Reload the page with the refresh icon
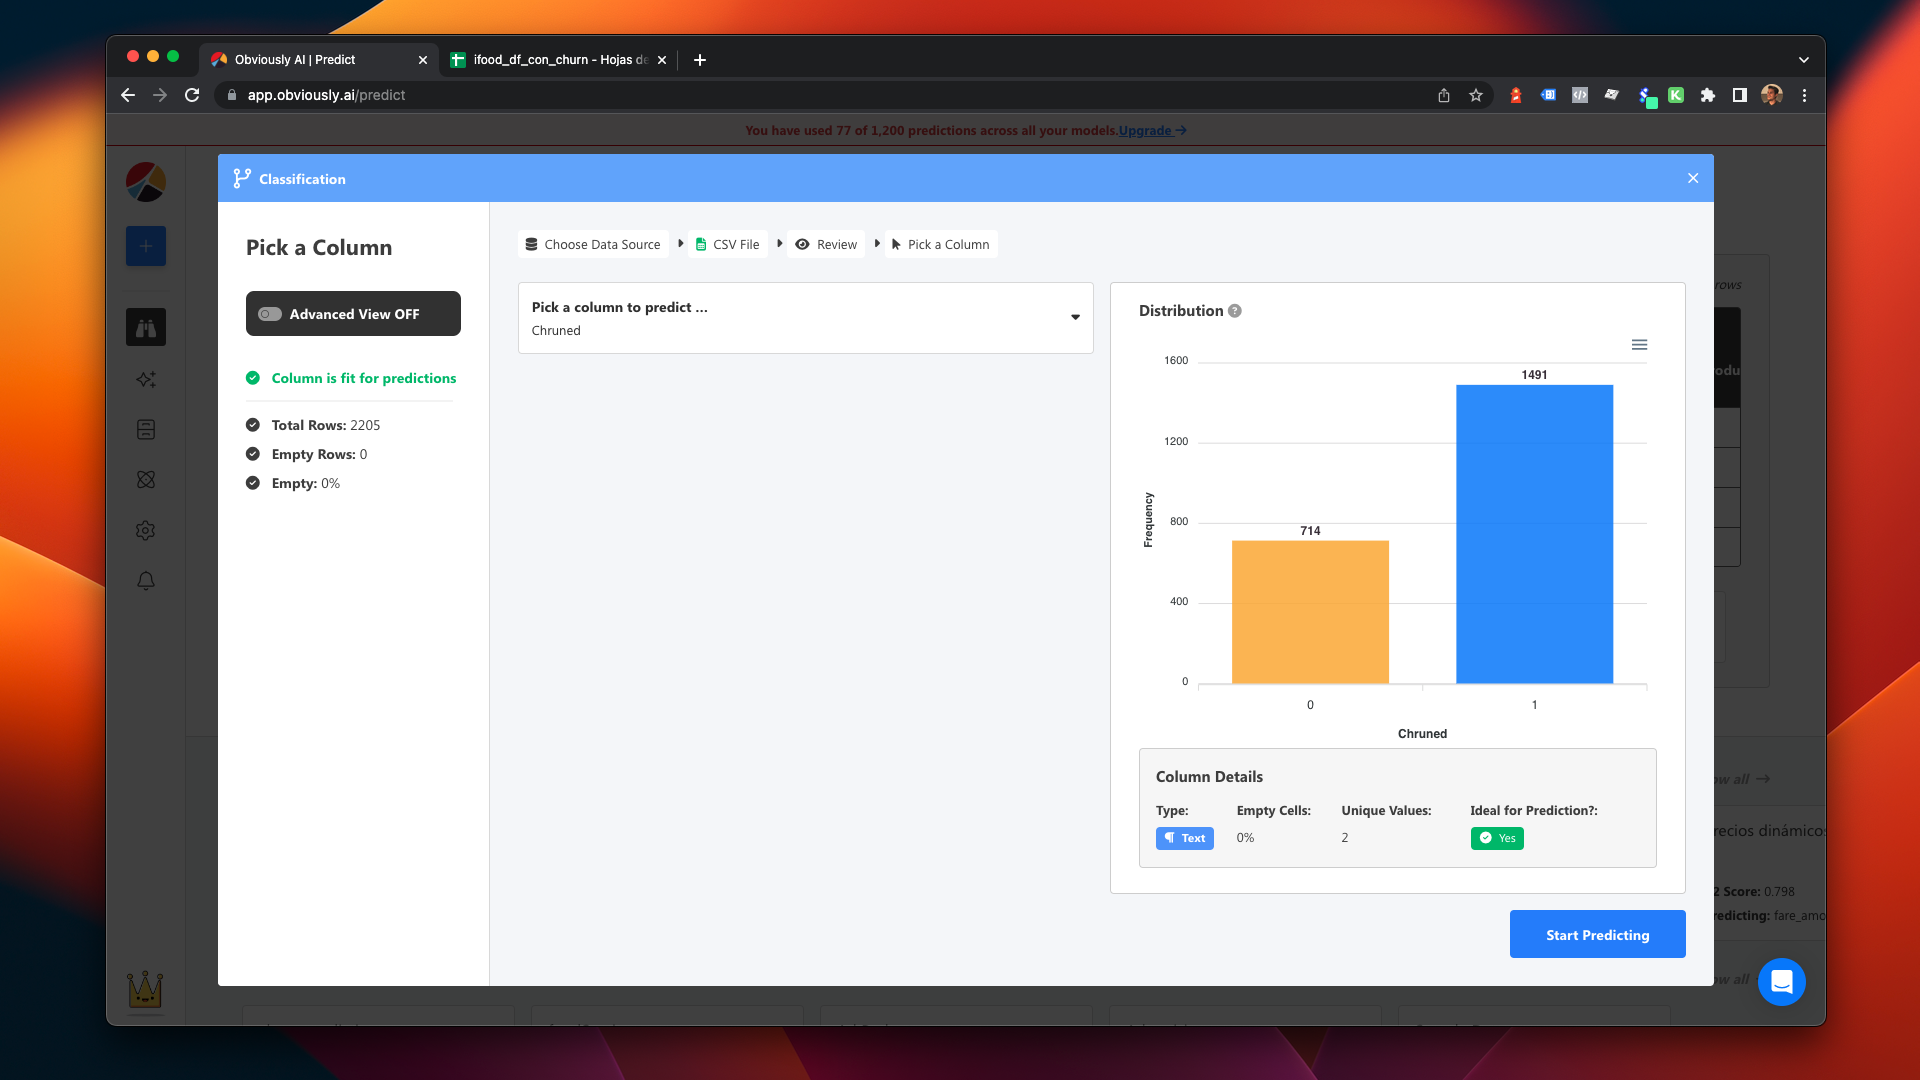This screenshot has width=1920, height=1080. pyautogui.click(x=192, y=95)
